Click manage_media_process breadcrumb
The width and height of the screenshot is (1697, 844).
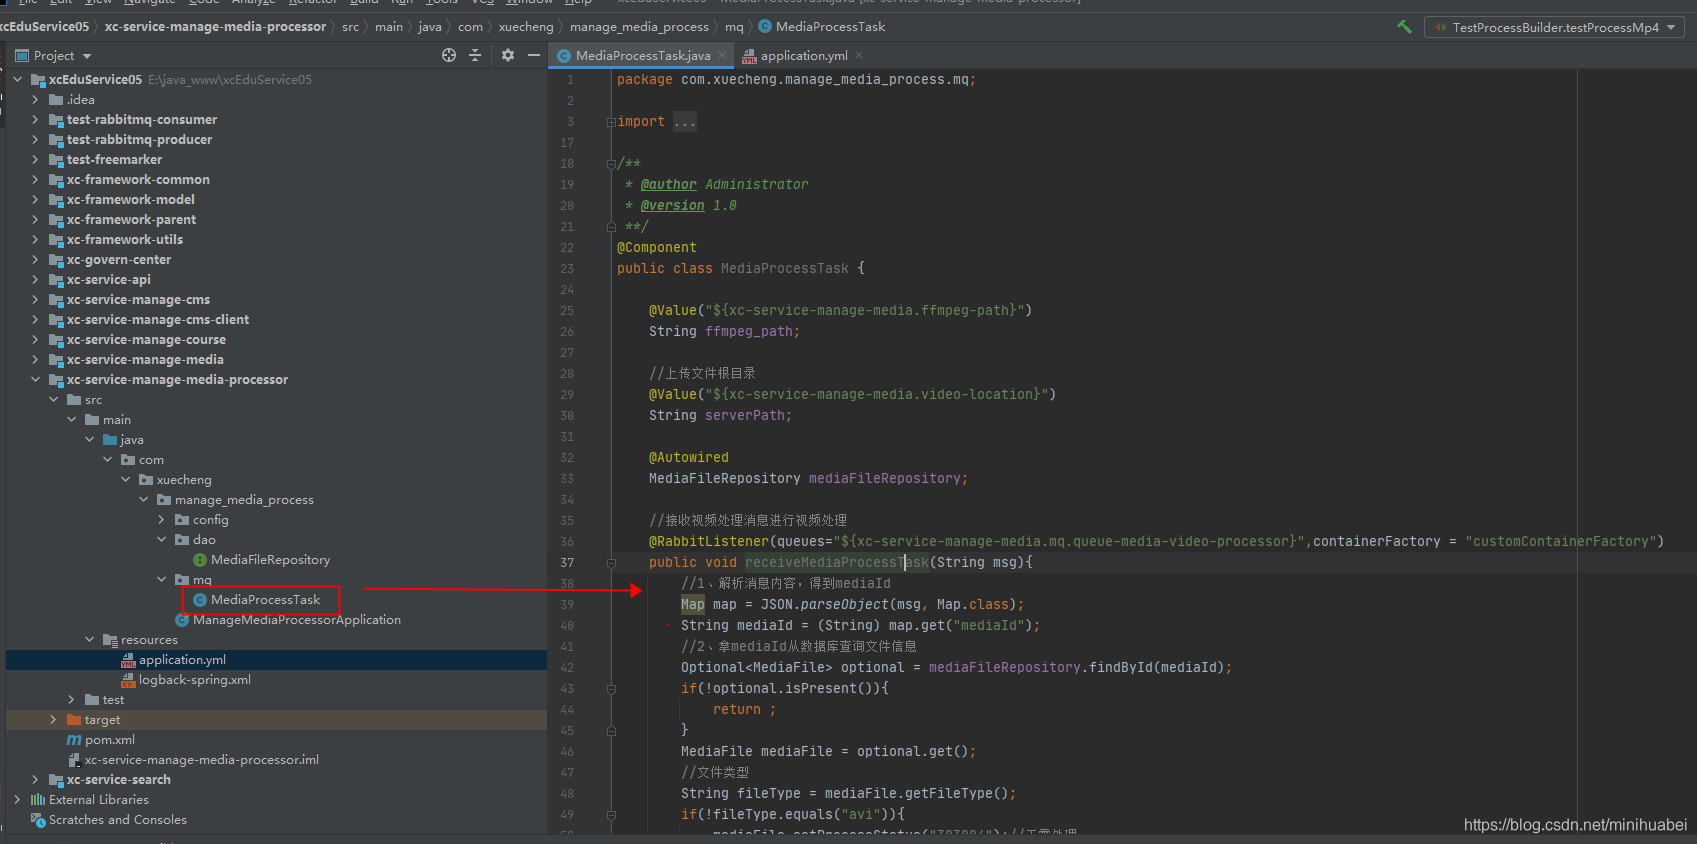639,27
